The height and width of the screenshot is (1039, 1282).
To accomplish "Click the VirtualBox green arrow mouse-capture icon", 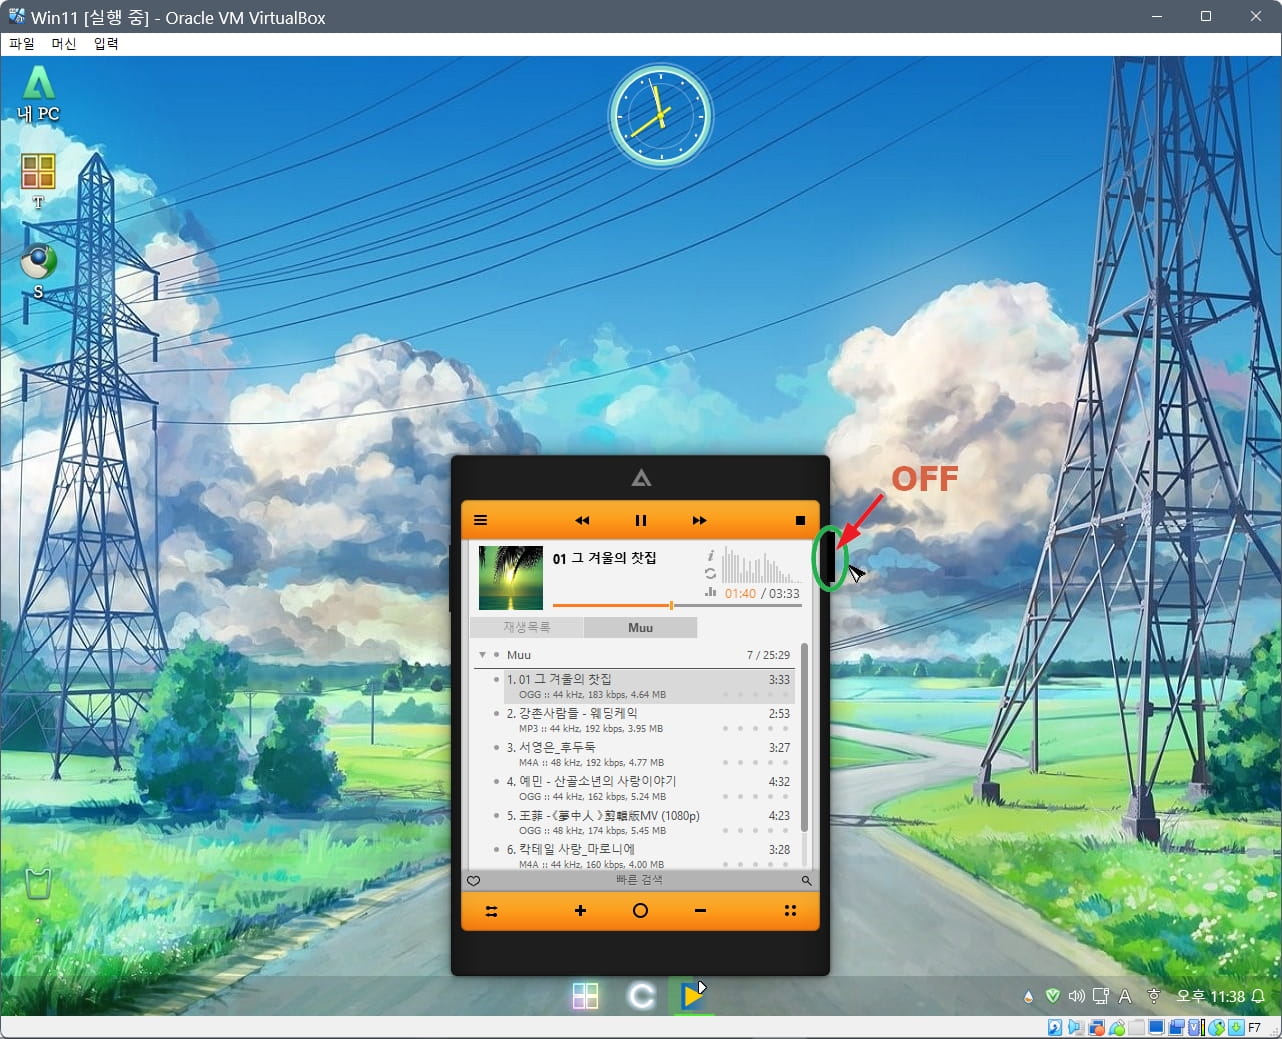I will click(1236, 1027).
